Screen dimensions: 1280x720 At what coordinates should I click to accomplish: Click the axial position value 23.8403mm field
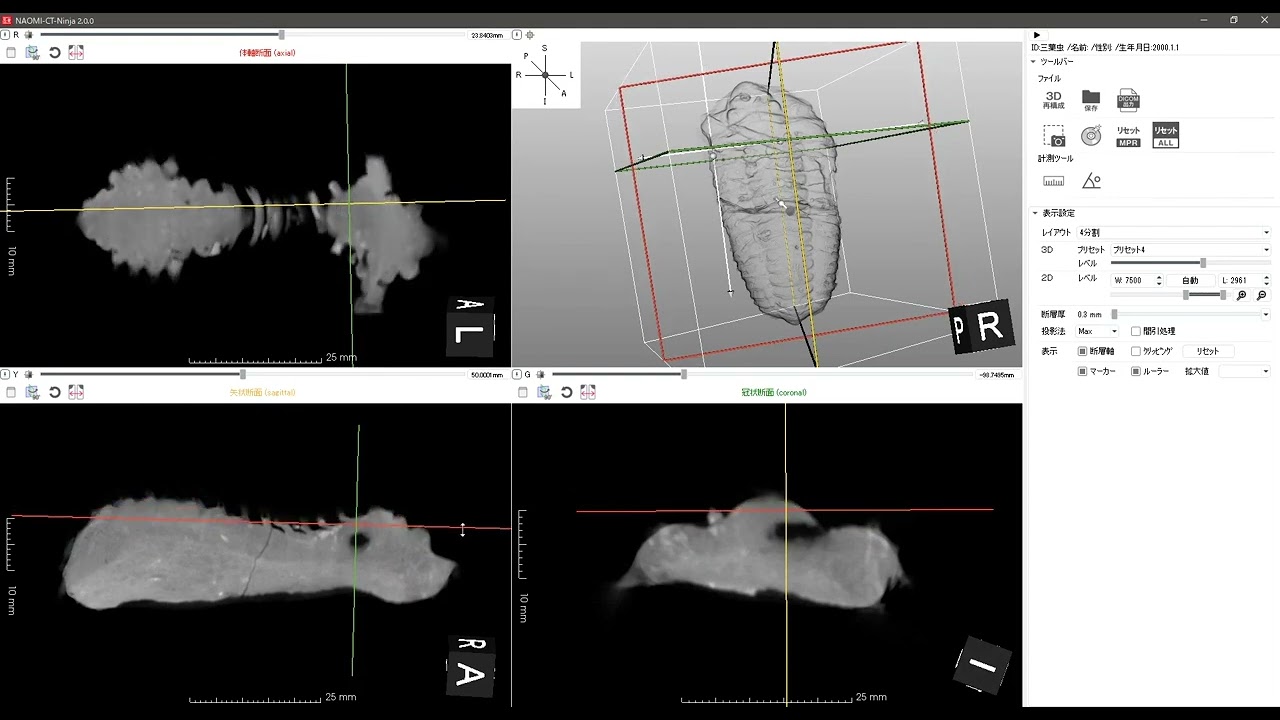coord(487,35)
